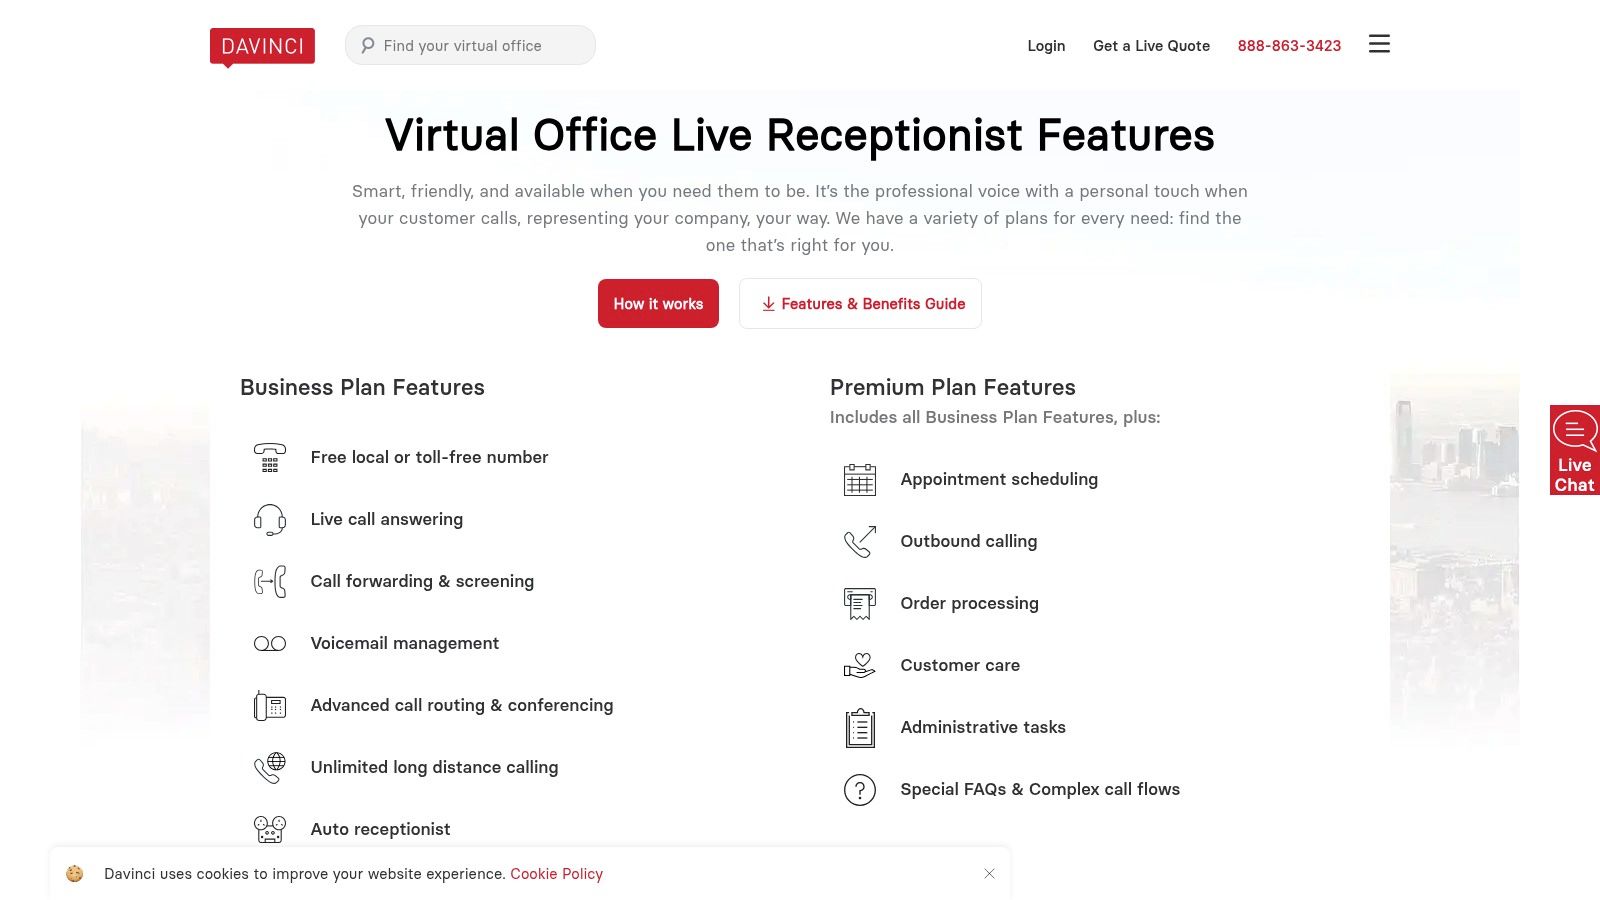The image size is (1600, 900).
Task: Click the auto receptionist robot icon
Action: pos(268,829)
